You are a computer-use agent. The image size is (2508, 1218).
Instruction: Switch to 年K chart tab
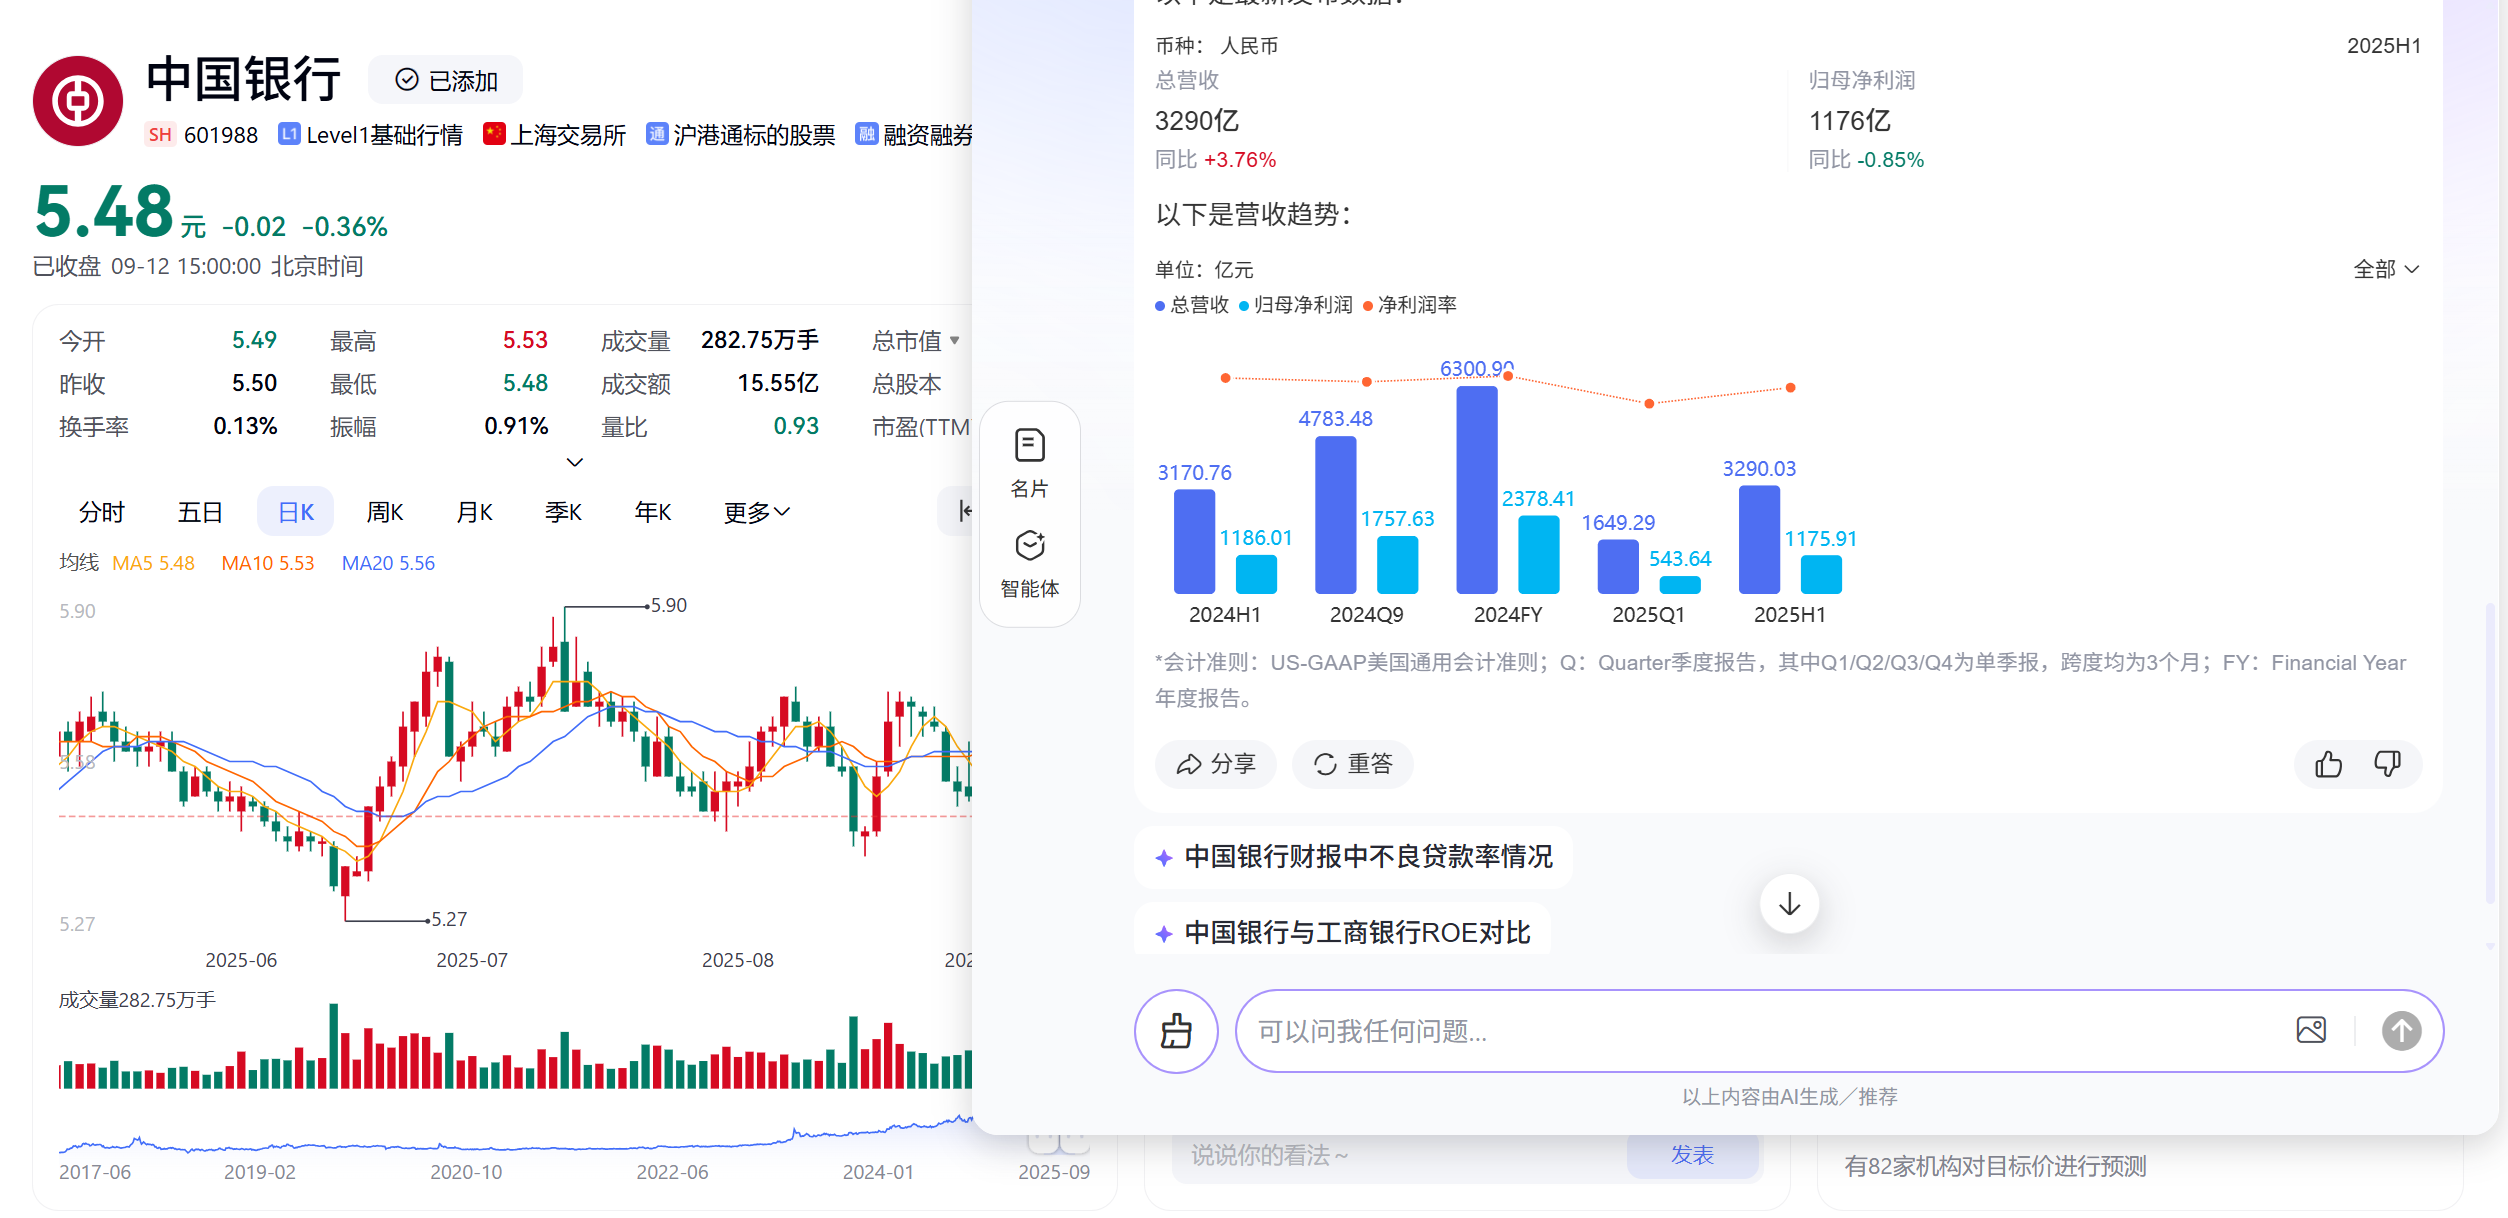coord(653,512)
